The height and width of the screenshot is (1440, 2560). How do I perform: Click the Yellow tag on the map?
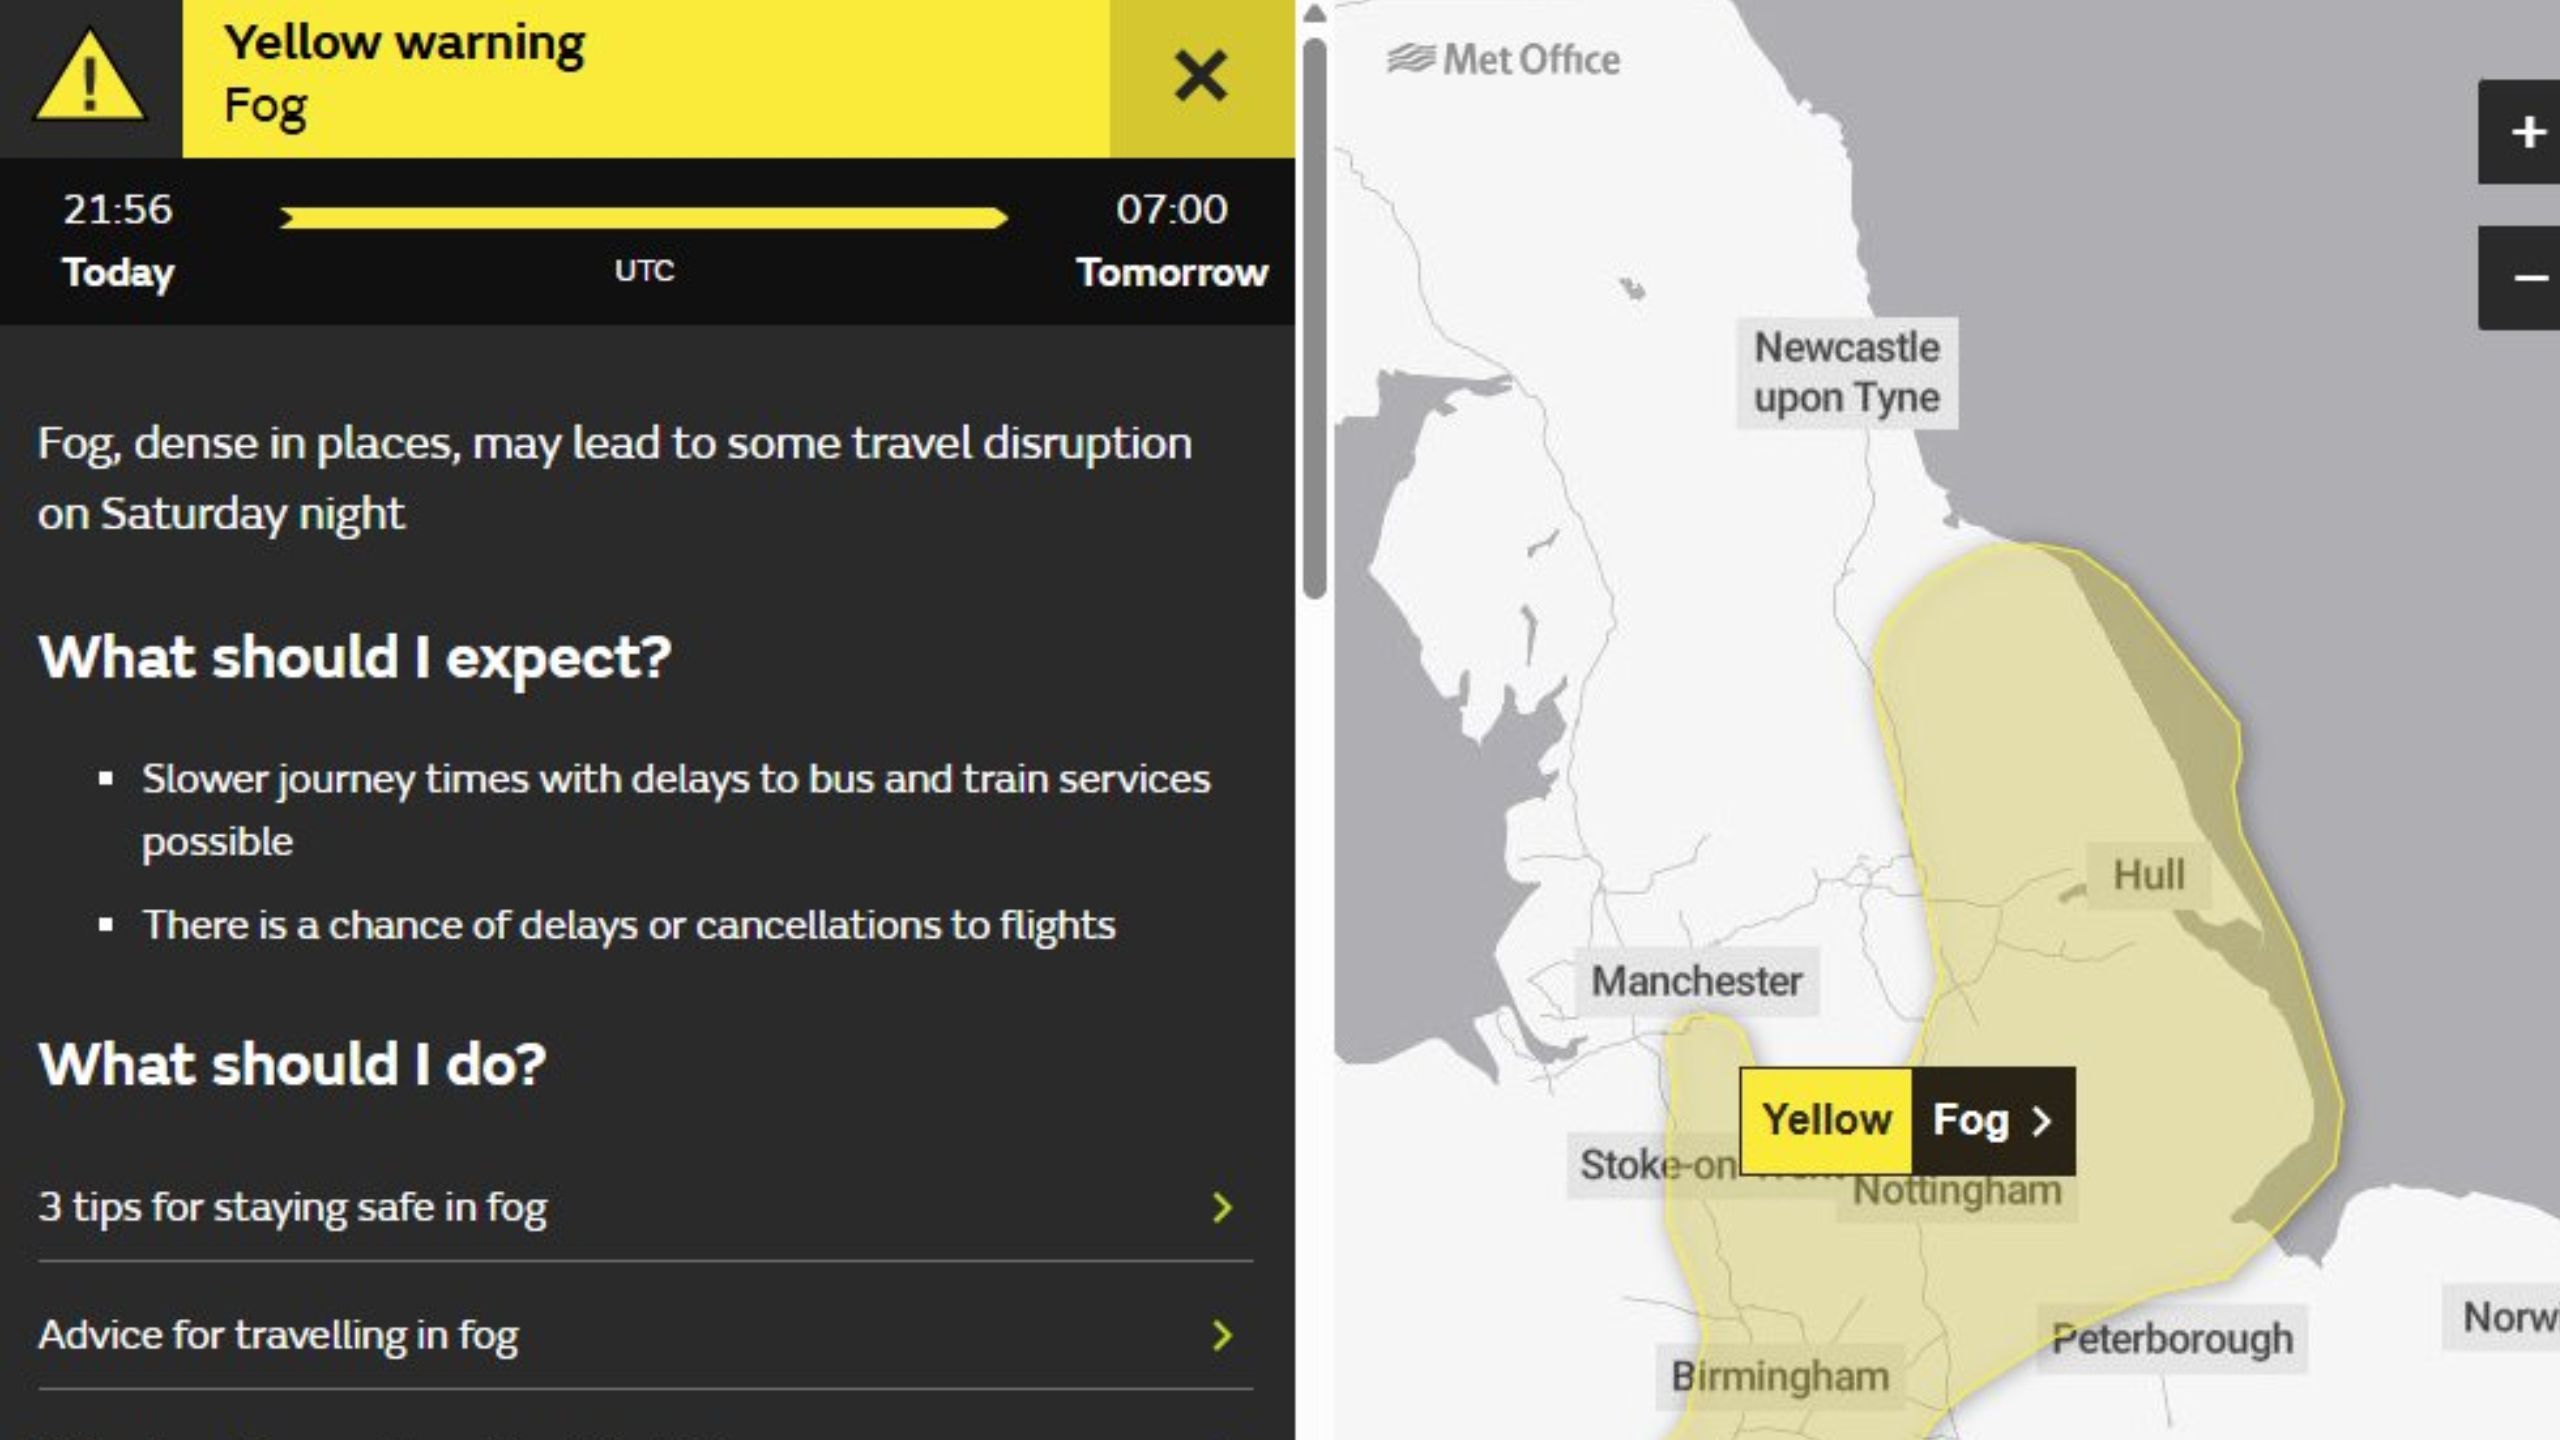tap(1826, 1120)
